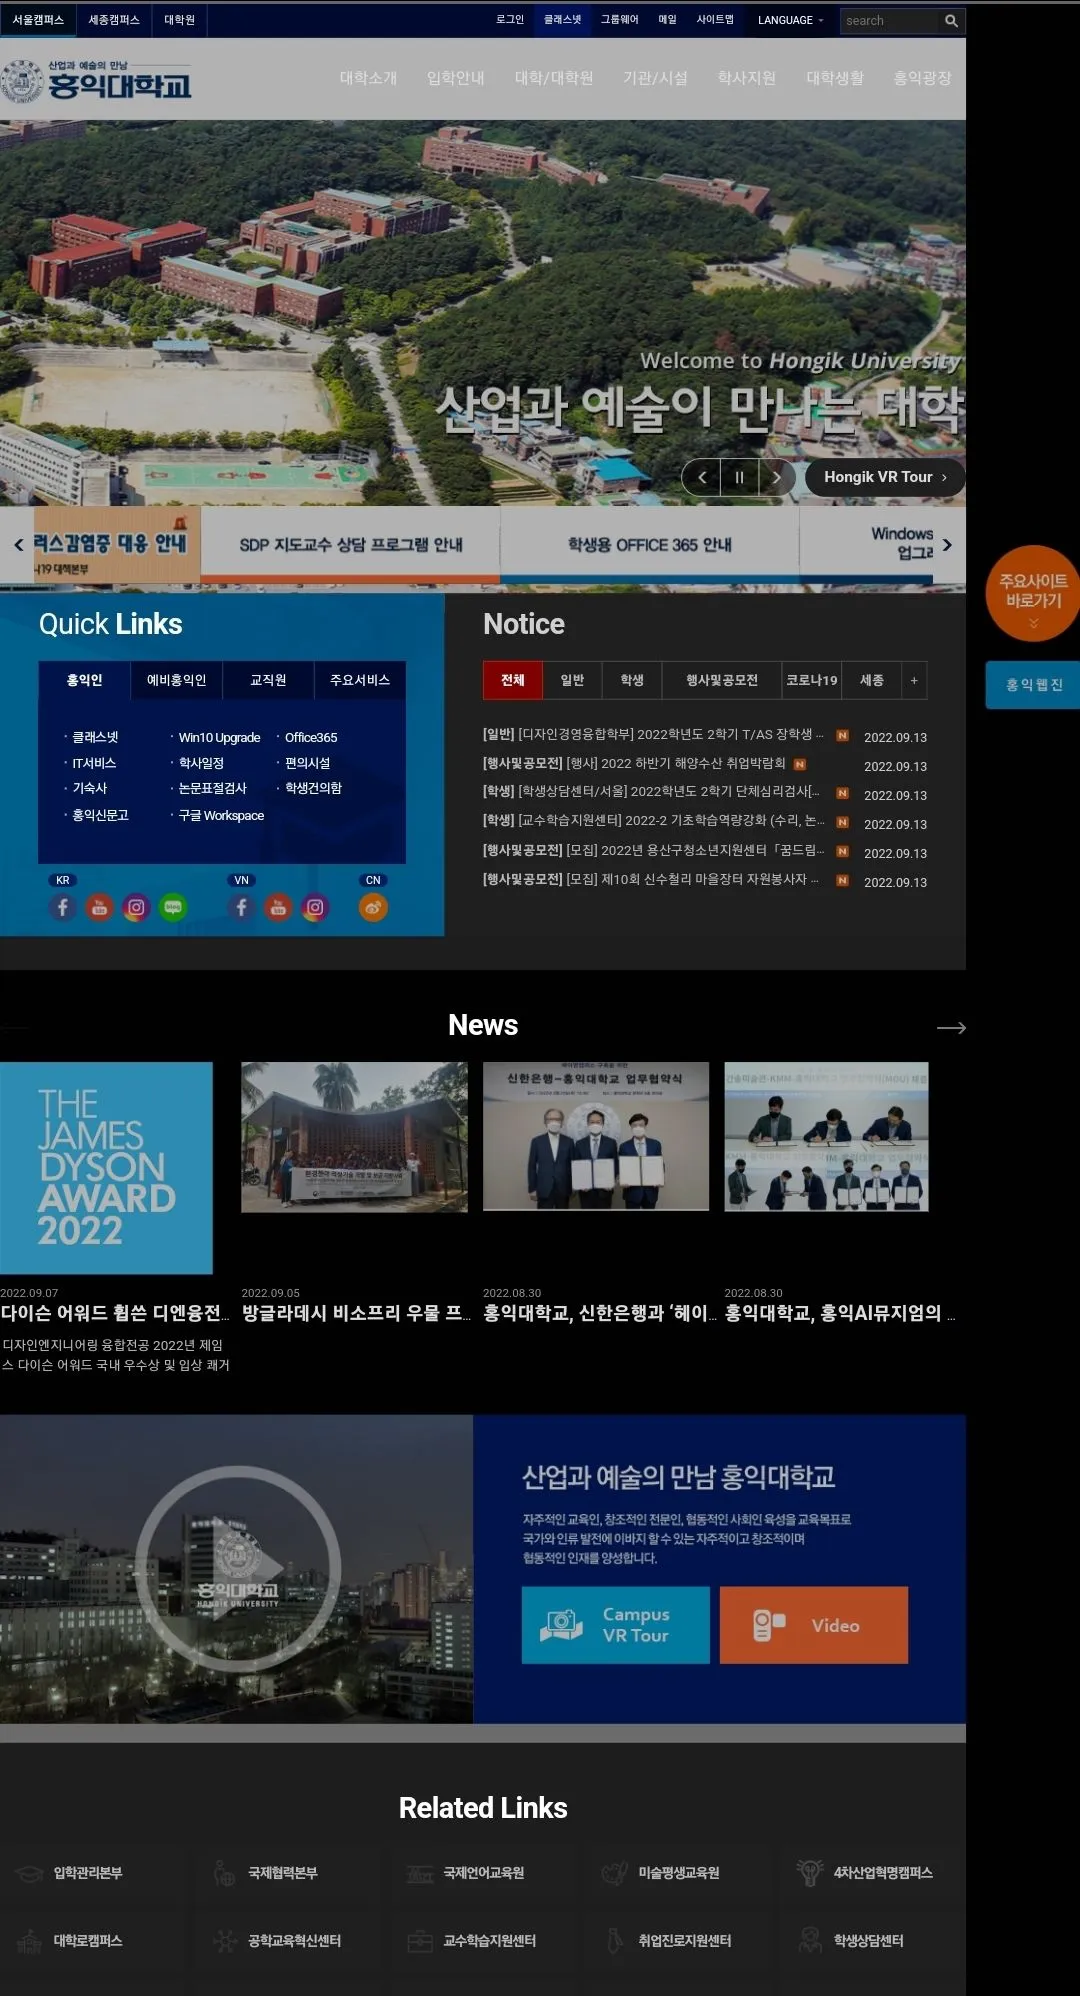Click in the search input field

[890, 21]
